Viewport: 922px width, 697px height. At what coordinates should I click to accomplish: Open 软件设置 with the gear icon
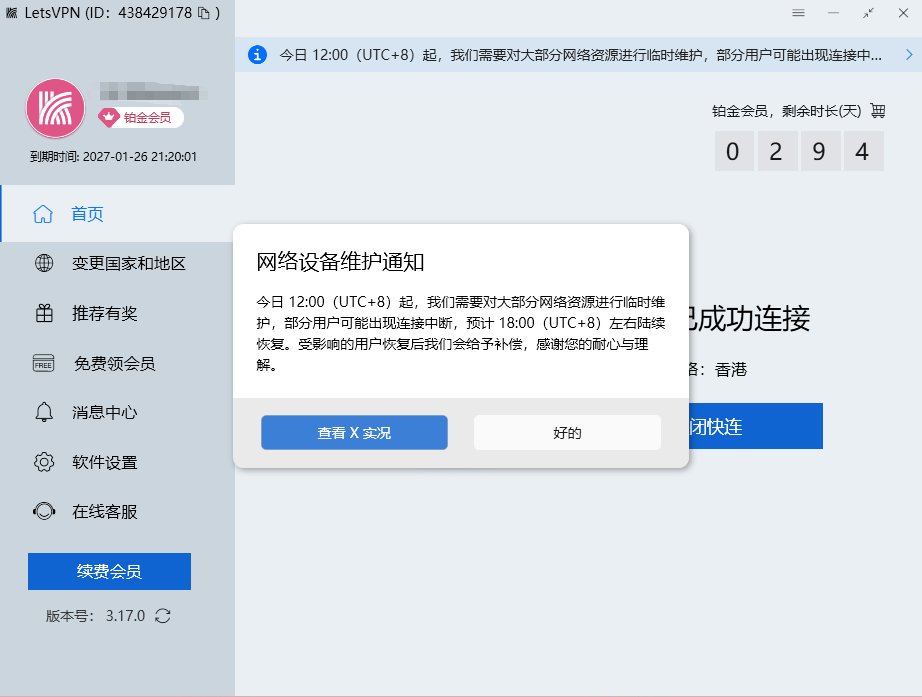[44, 462]
